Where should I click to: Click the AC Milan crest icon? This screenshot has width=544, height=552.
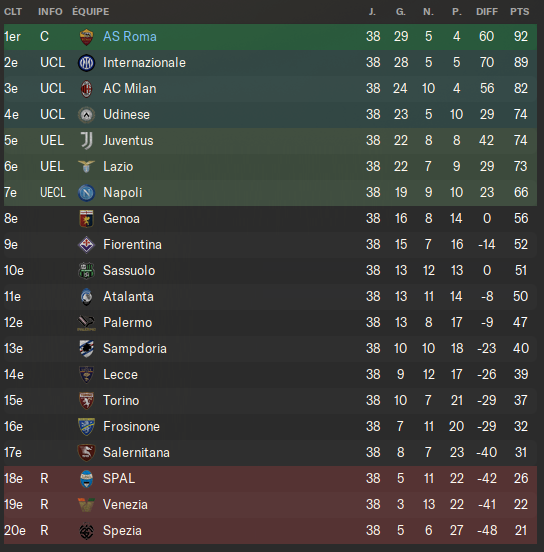[x=86, y=89]
